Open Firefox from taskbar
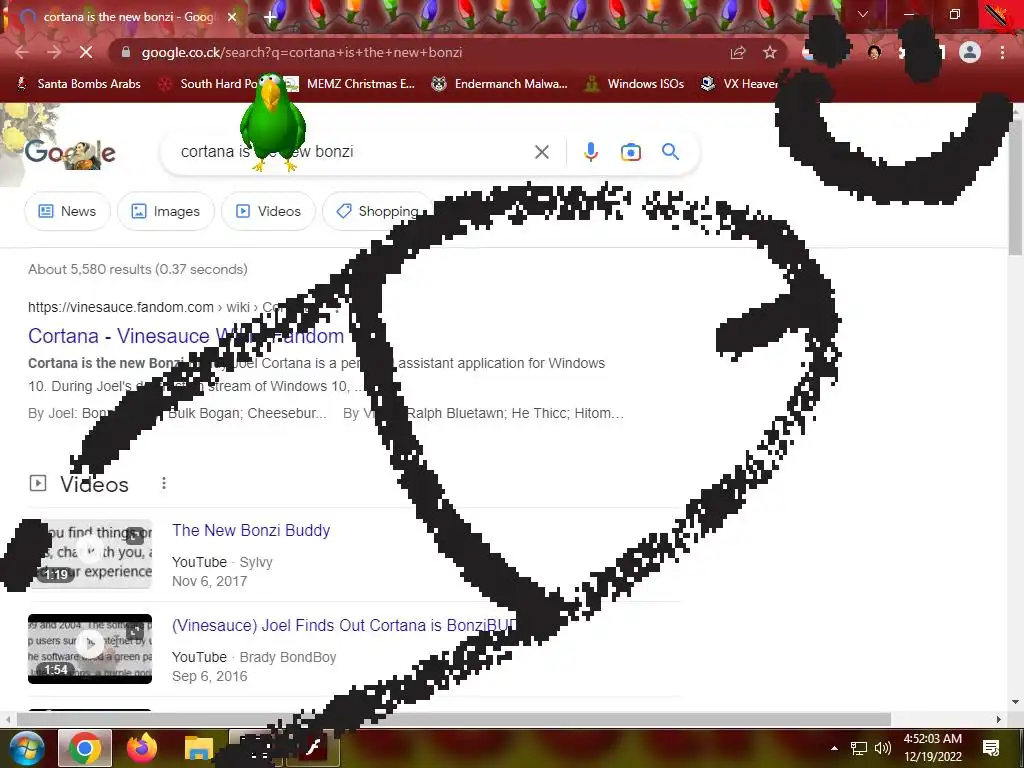This screenshot has height=768, width=1024. coord(142,748)
